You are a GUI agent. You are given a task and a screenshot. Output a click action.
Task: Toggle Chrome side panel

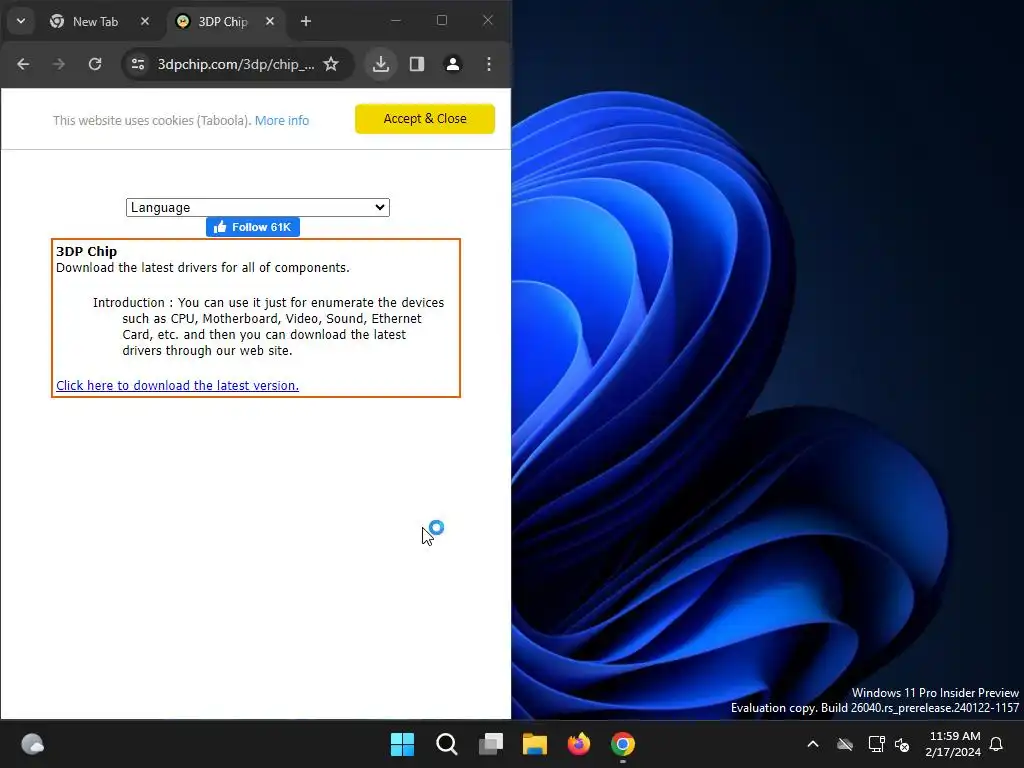[x=417, y=64]
